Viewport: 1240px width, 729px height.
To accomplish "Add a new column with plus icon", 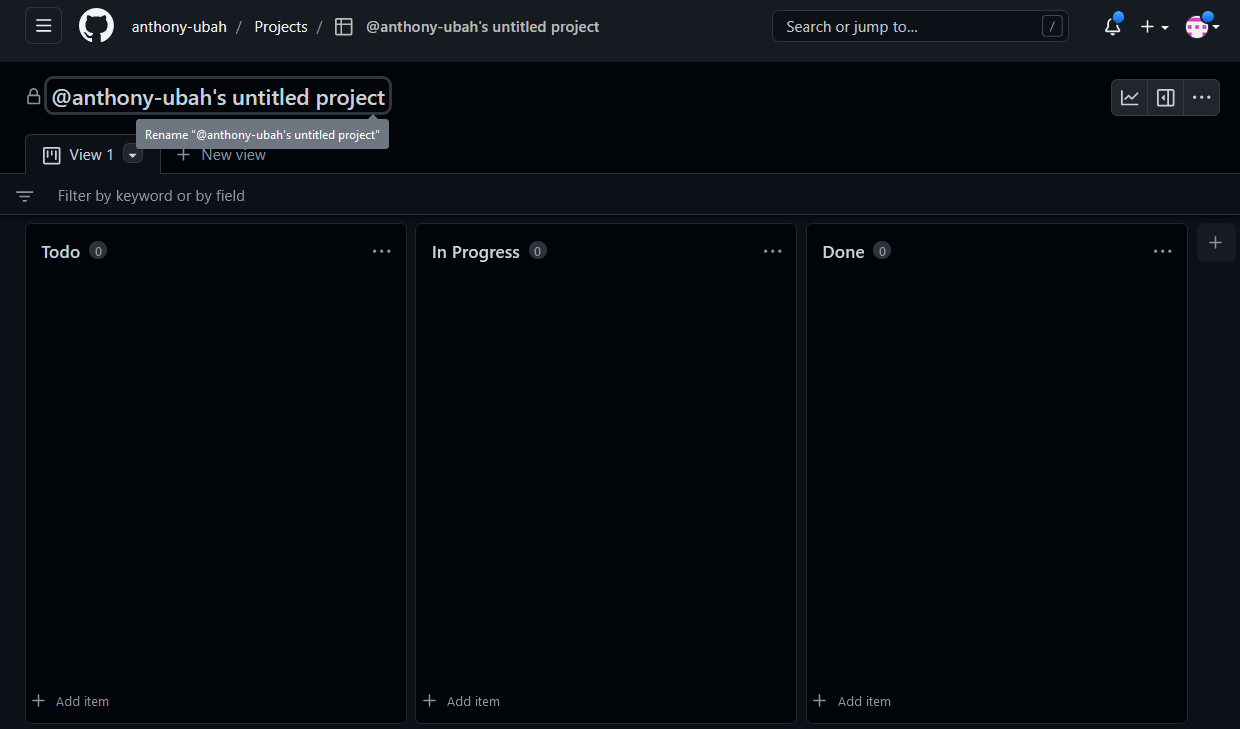I will 1215,243.
